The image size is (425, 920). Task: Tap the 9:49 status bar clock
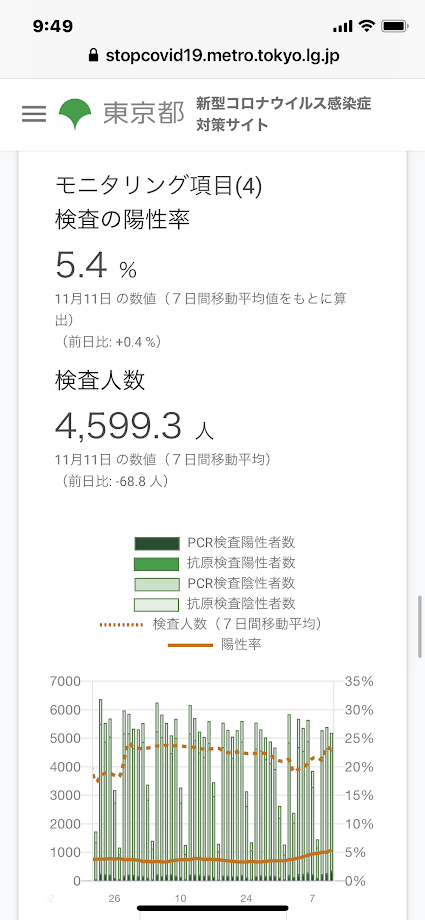(x=53, y=26)
